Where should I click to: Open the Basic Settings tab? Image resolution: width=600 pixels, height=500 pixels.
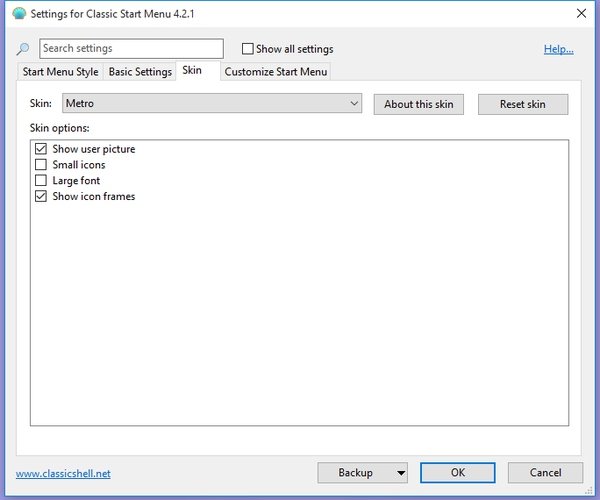tap(140, 72)
